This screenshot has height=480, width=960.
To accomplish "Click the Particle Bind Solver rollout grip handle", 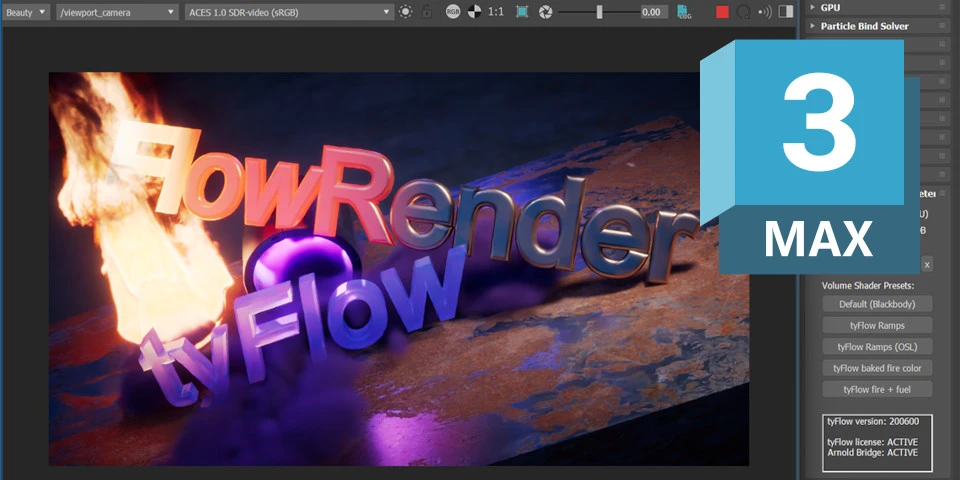I will pos(942,26).
